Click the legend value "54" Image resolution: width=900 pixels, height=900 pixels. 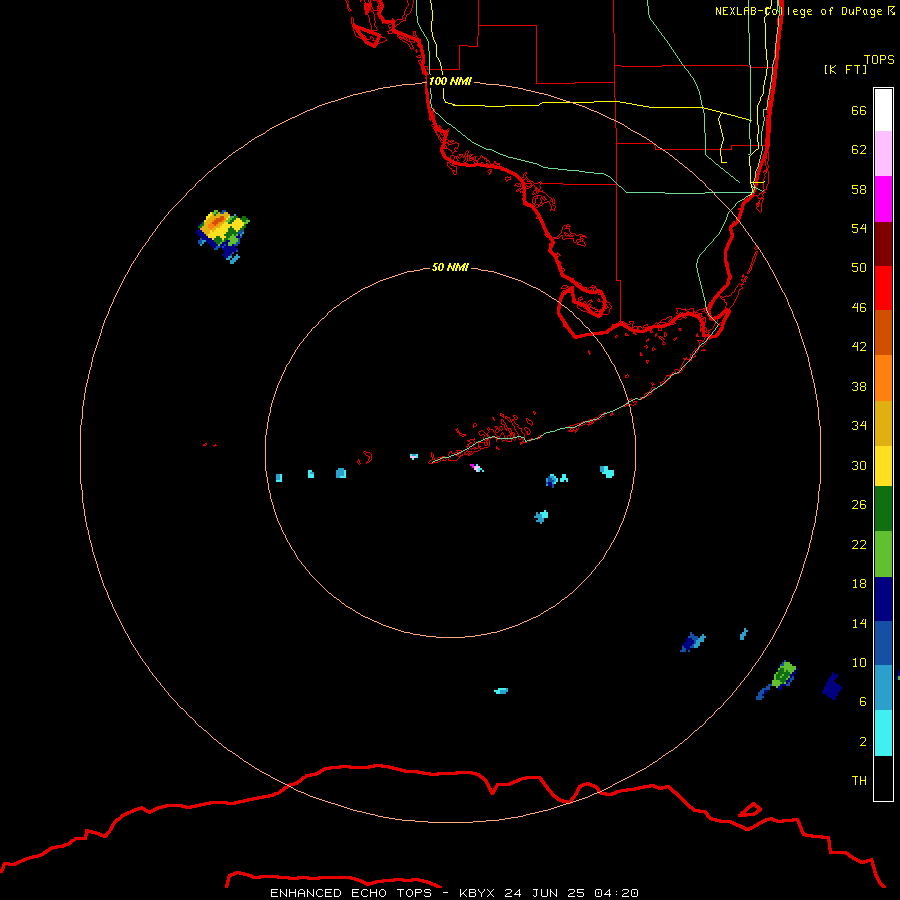coord(859,228)
